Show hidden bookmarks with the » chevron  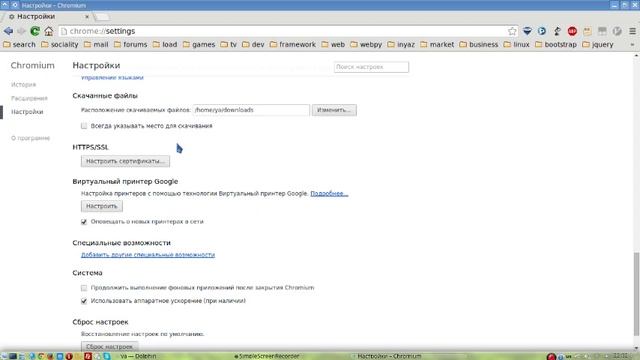click(632, 44)
